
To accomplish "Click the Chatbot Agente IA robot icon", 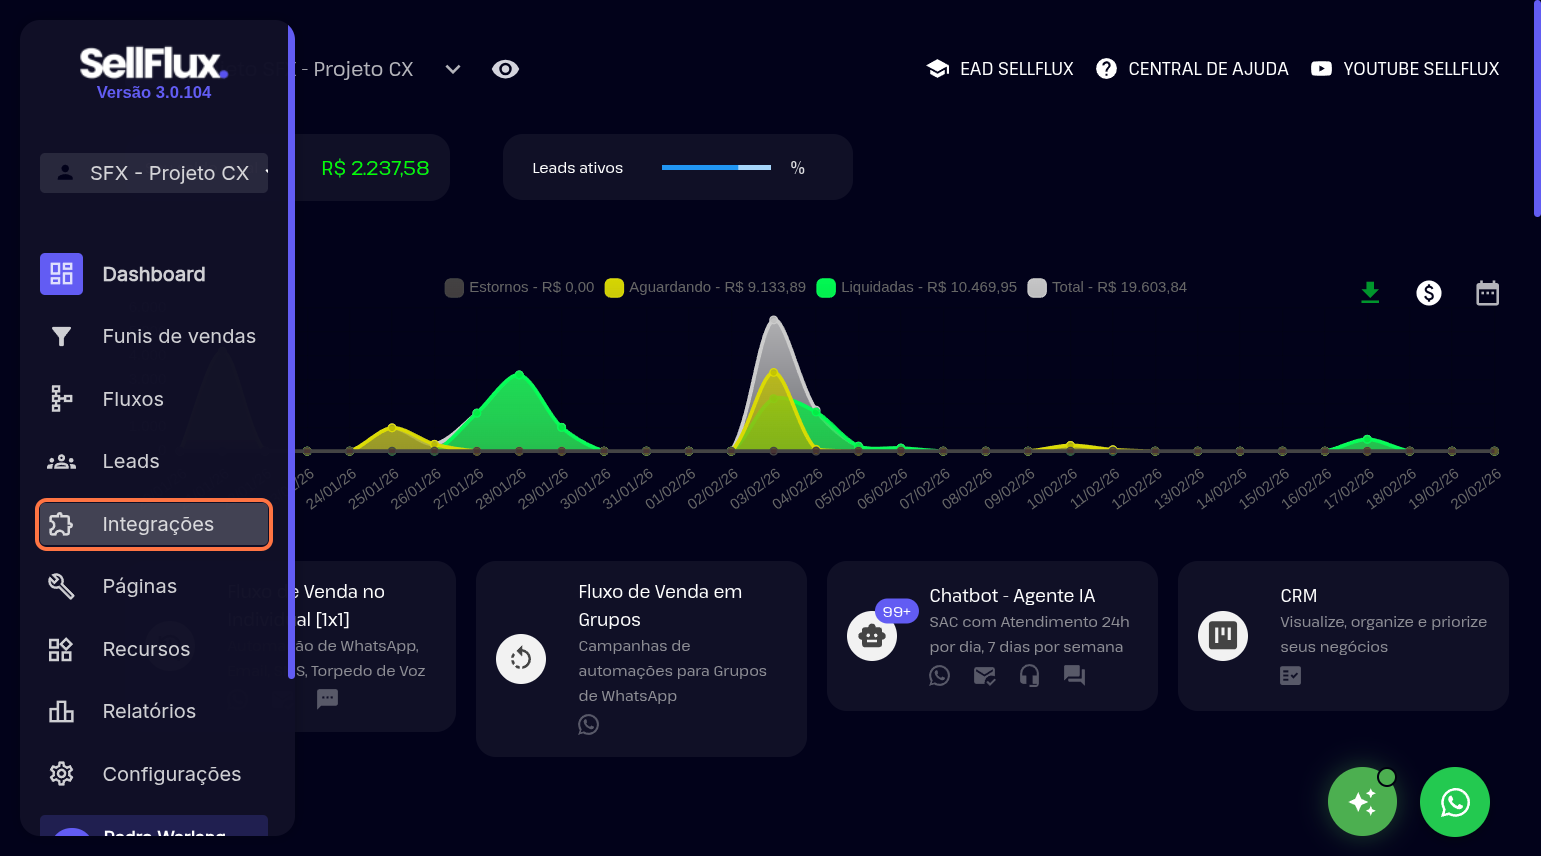I will point(872,636).
